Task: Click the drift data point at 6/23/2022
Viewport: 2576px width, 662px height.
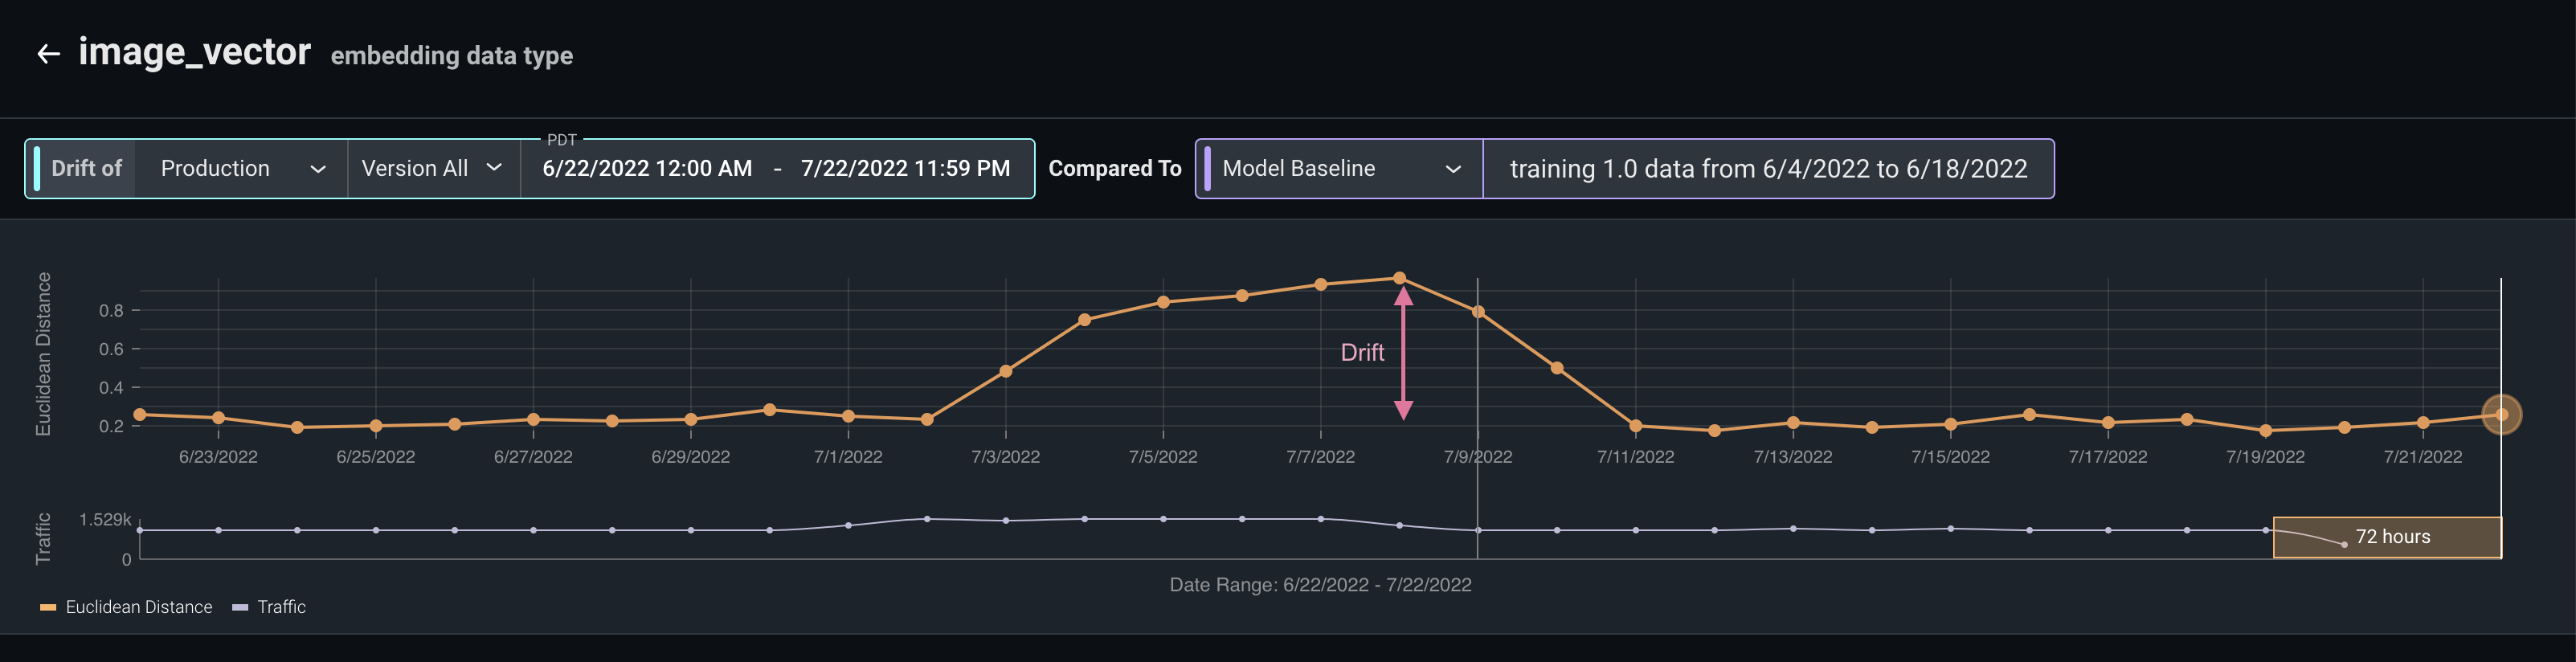Action: (218, 418)
